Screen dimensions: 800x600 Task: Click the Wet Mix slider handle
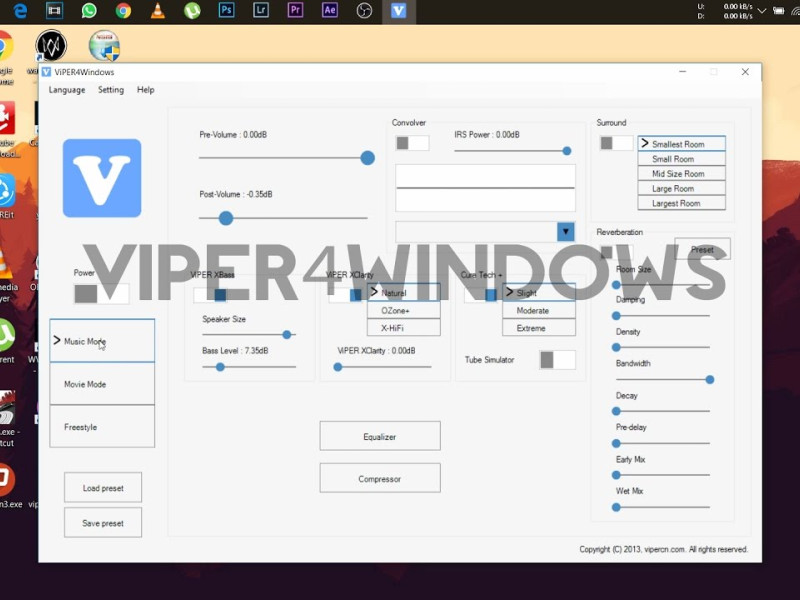(x=616, y=508)
